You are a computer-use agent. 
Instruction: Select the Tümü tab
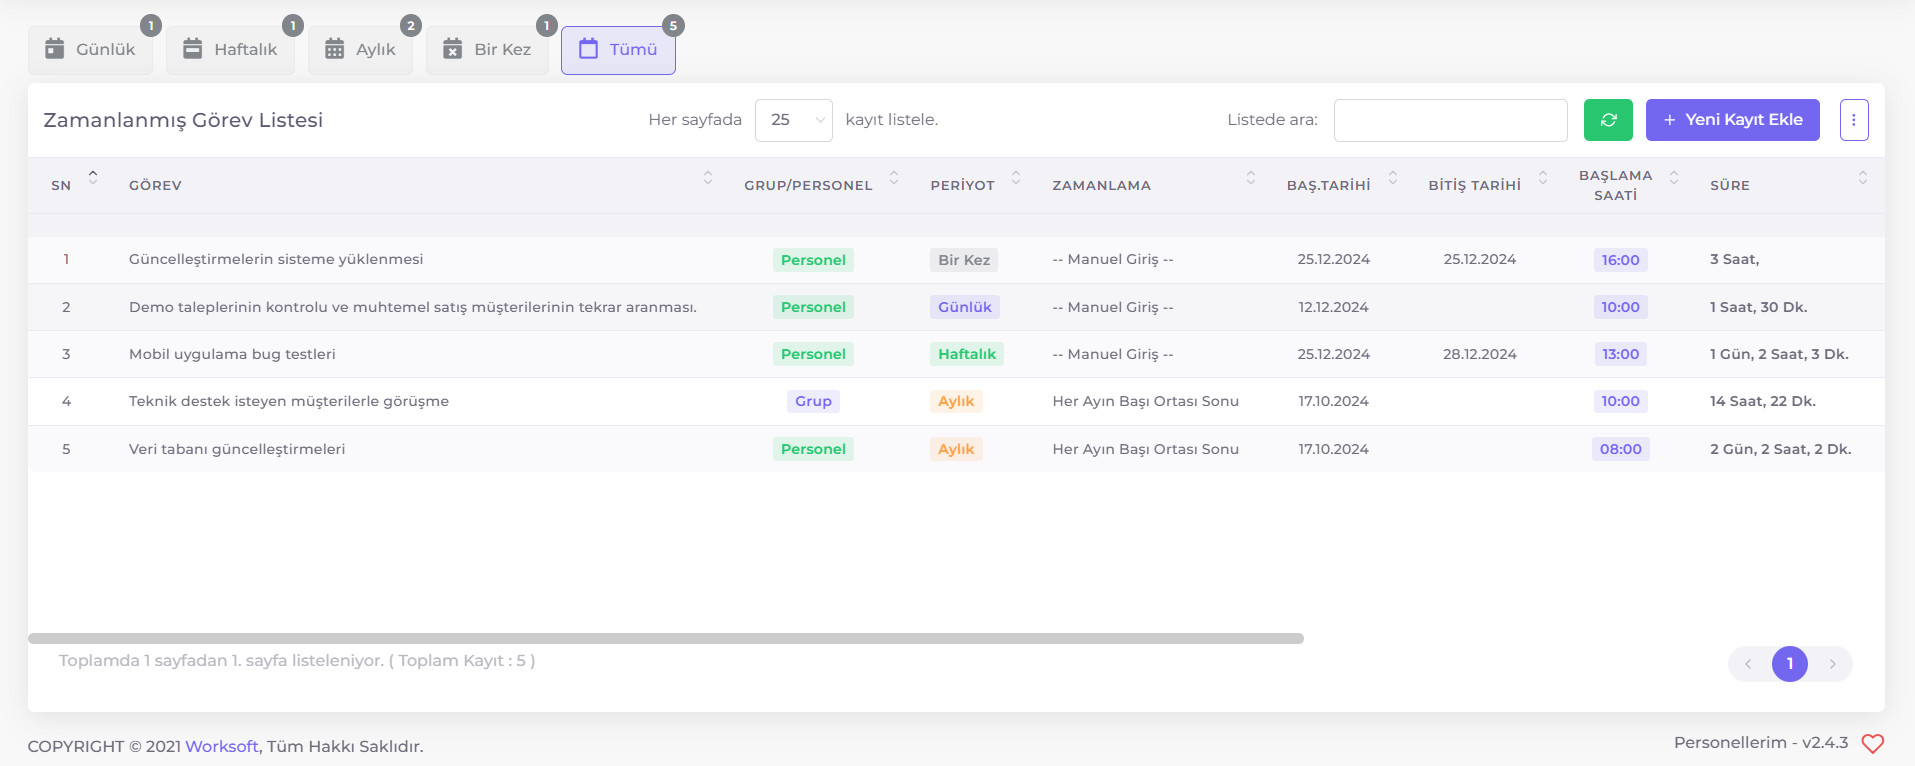(x=618, y=49)
